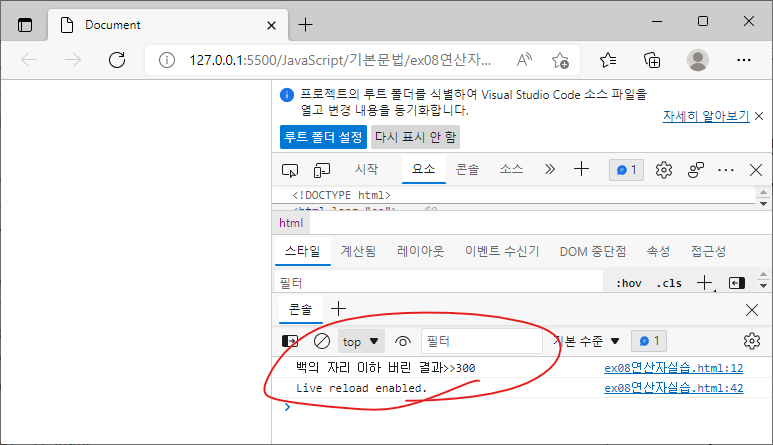Switch to the 콘솔 tab in DevTools toolbar
This screenshot has height=445, width=773.
[467, 169]
